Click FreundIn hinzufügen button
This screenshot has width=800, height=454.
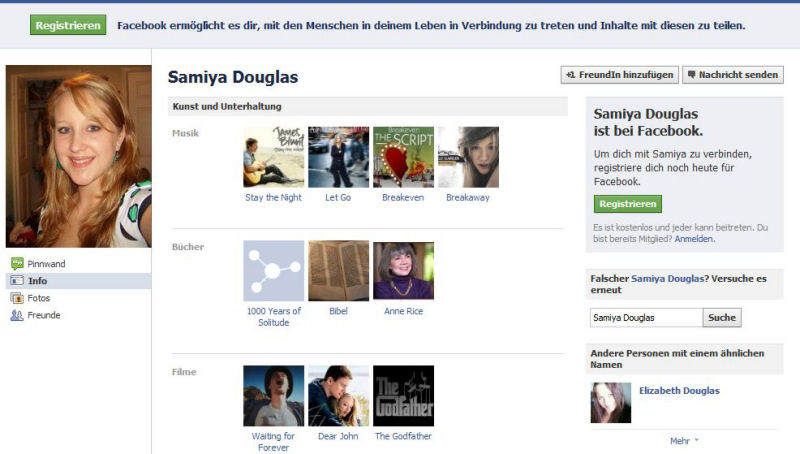619,75
